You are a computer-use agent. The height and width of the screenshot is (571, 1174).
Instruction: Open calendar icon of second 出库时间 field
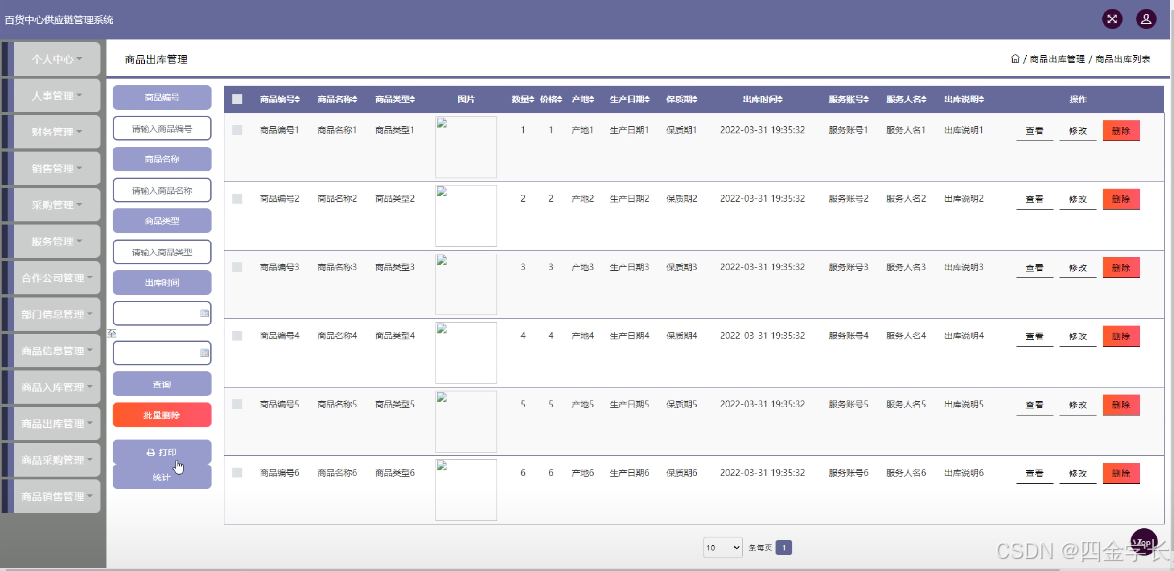click(204, 352)
